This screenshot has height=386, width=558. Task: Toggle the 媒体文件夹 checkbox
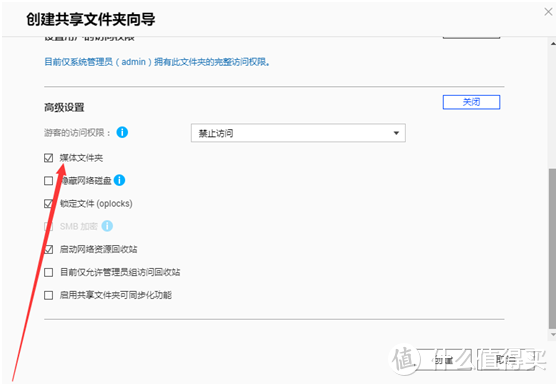coord(48,158)
